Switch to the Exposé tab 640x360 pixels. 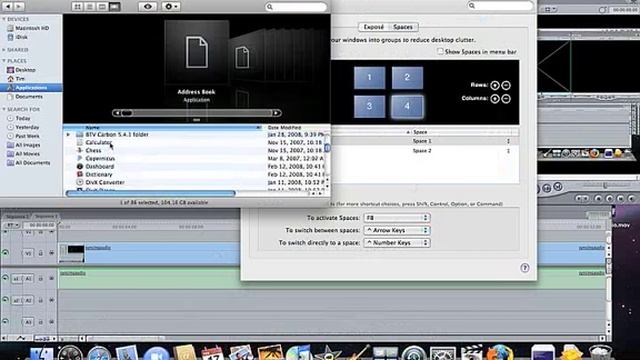tap(373, 27)
